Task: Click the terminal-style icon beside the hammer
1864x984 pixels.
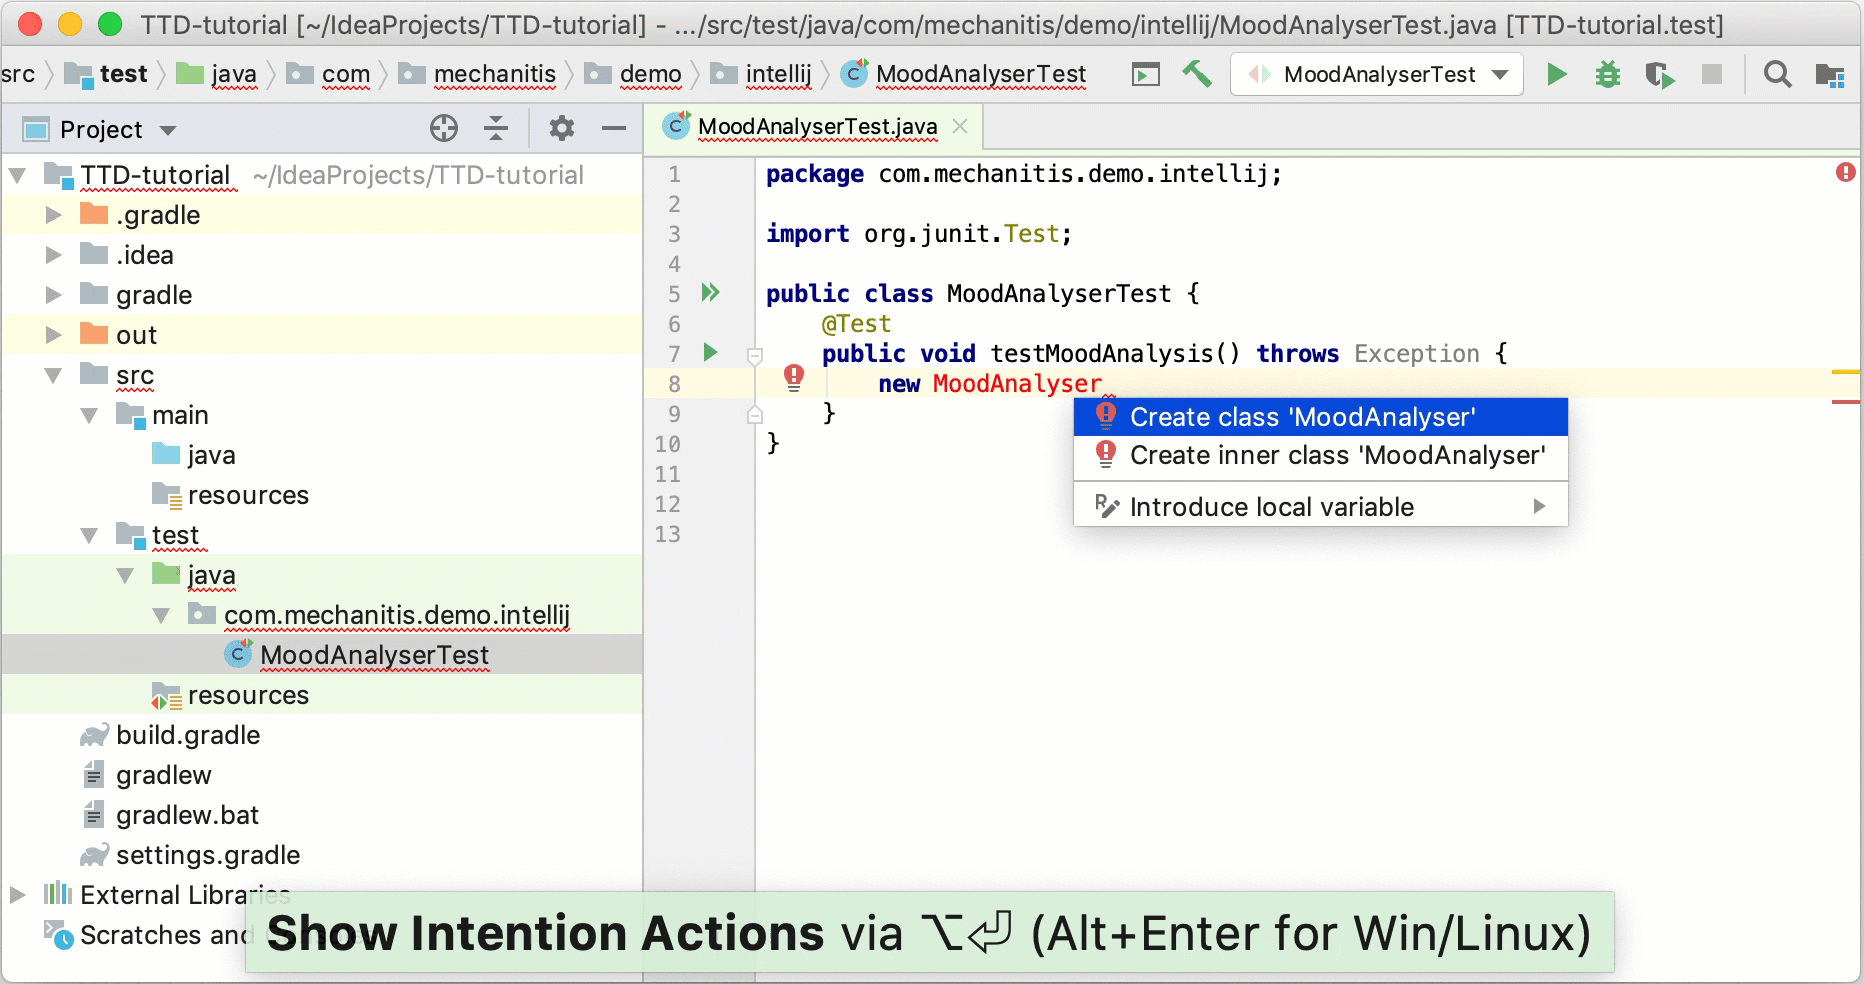Action: pos(1146,74)
